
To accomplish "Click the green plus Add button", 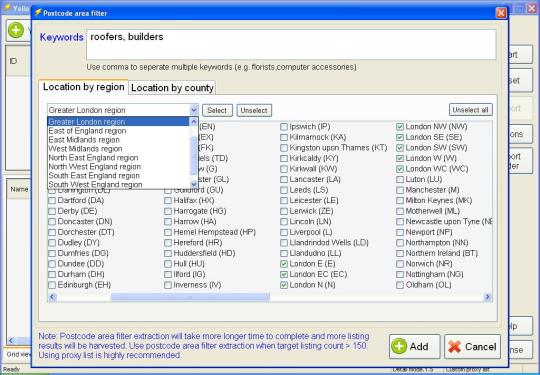I will pyautogui.click(x=415, y=346).
